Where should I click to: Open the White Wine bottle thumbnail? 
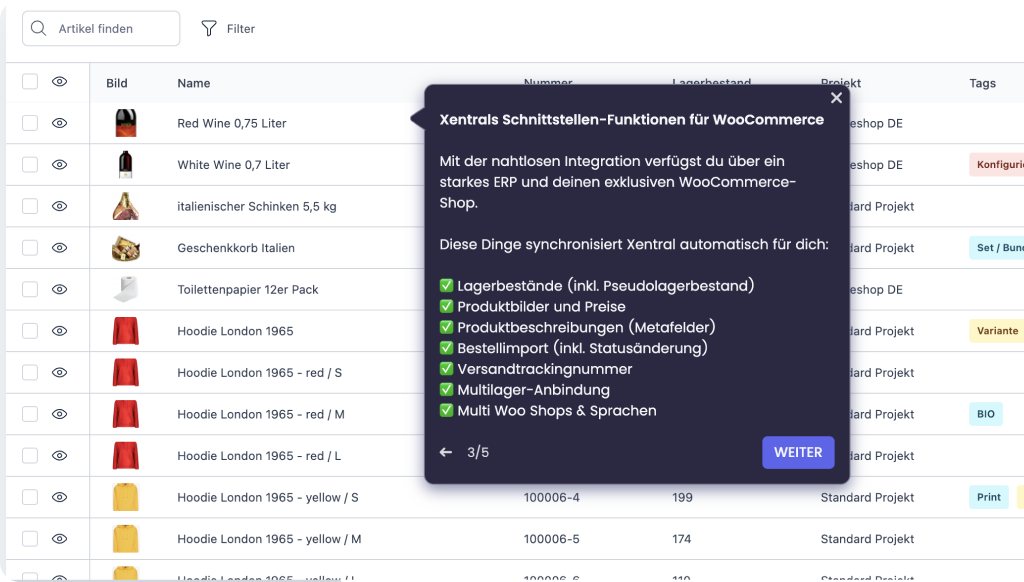point(125,165)
